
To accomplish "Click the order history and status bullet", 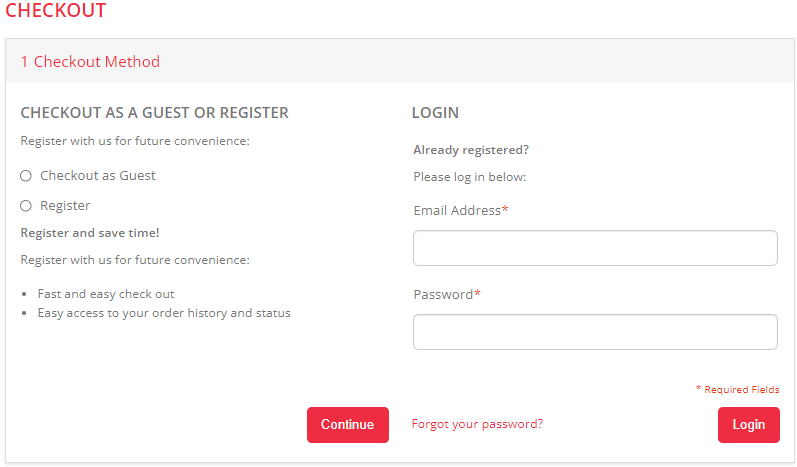I will point(164,313).
